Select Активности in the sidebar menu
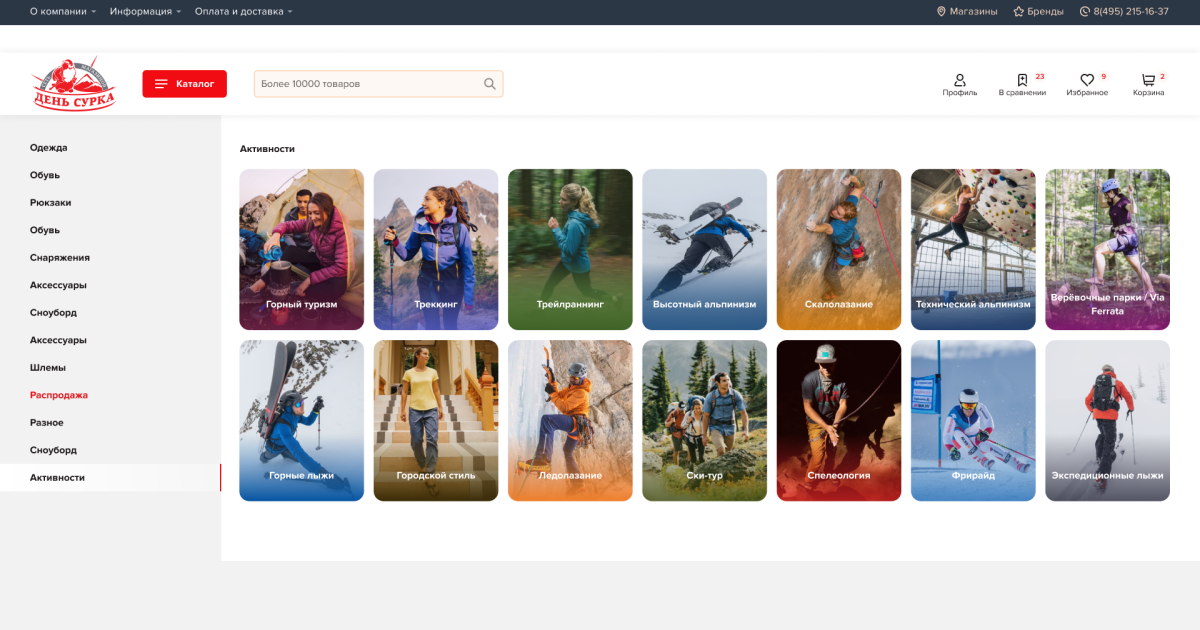The width and height of the screenshot is (1200, 630). 110,478
